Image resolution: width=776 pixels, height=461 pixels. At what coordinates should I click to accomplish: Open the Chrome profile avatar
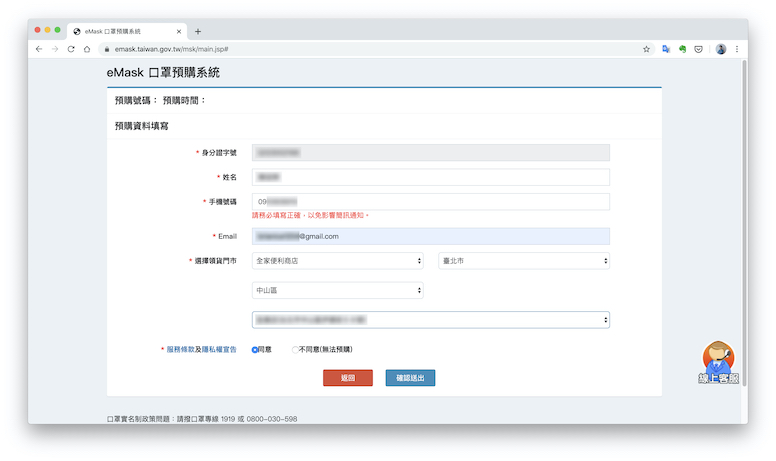click(721, 49)
